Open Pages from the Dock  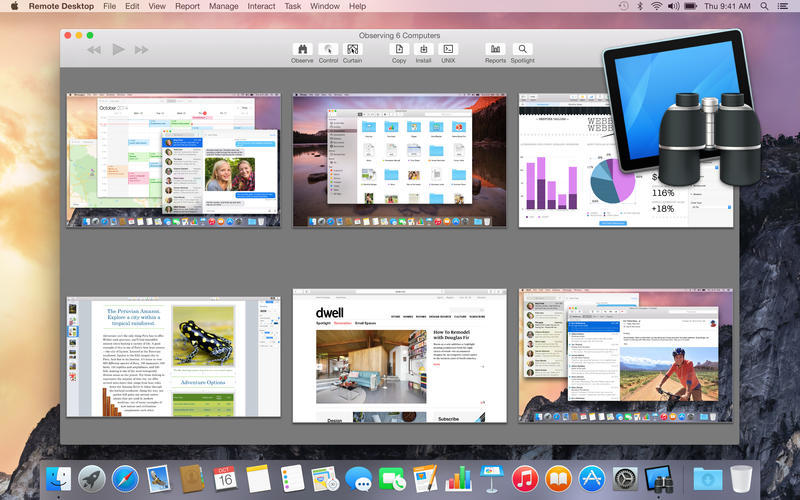pos(425,479)
